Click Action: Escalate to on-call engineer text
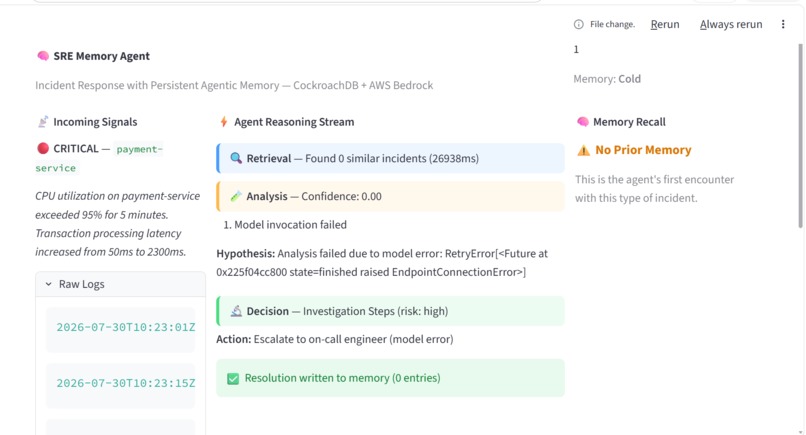 335,339
